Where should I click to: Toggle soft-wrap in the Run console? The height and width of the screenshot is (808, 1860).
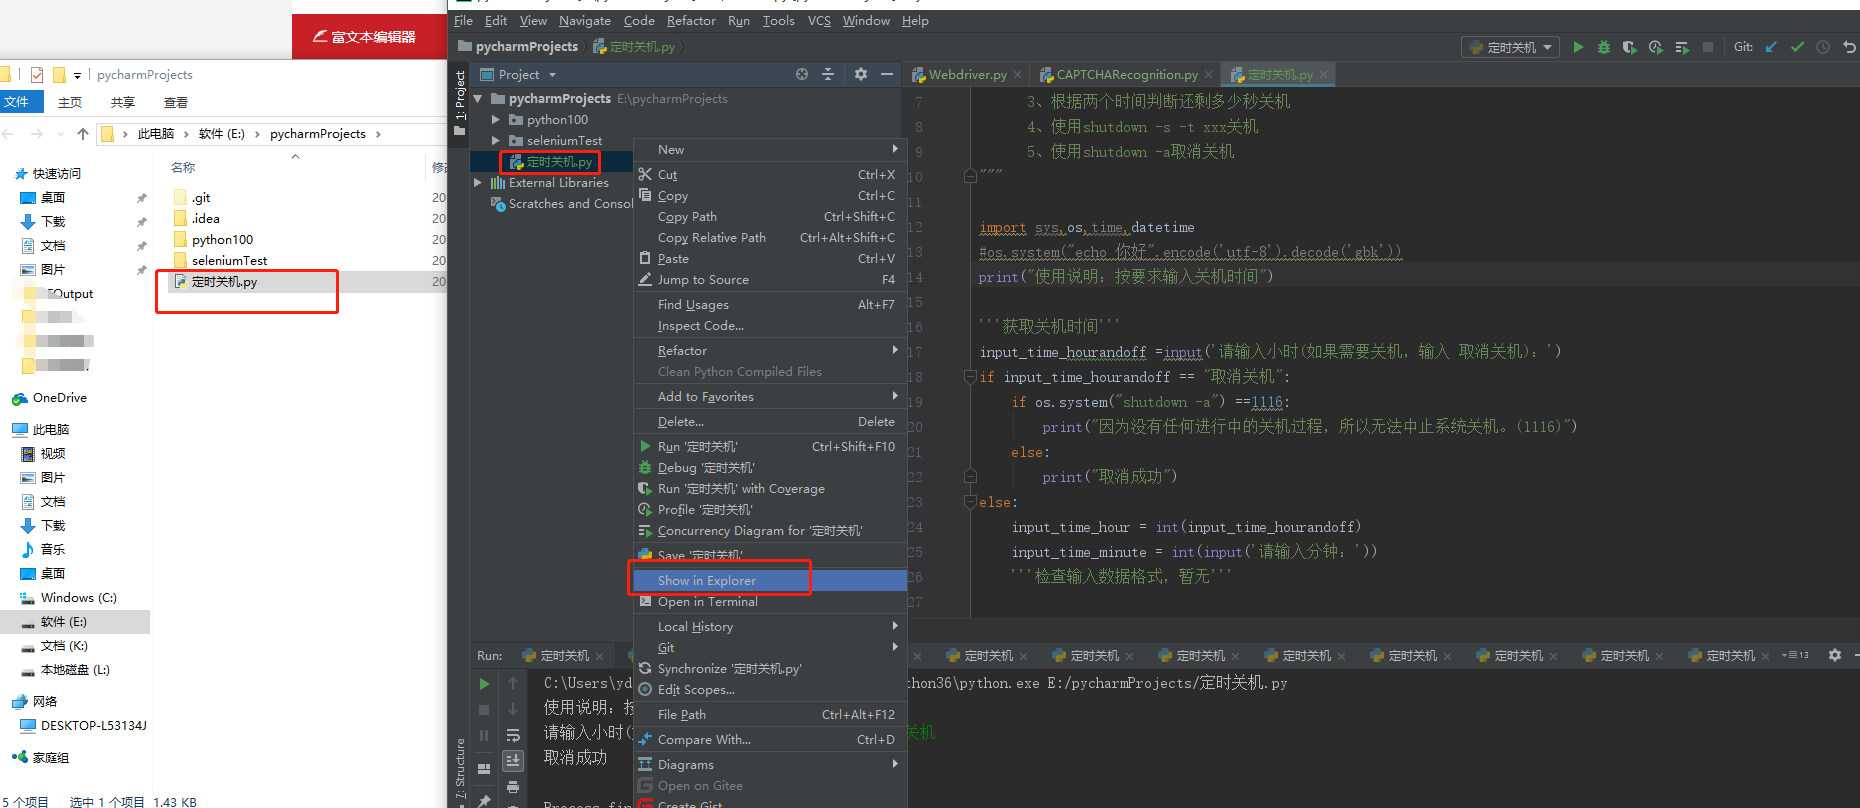pyautogui.click(x=513, y=735)
